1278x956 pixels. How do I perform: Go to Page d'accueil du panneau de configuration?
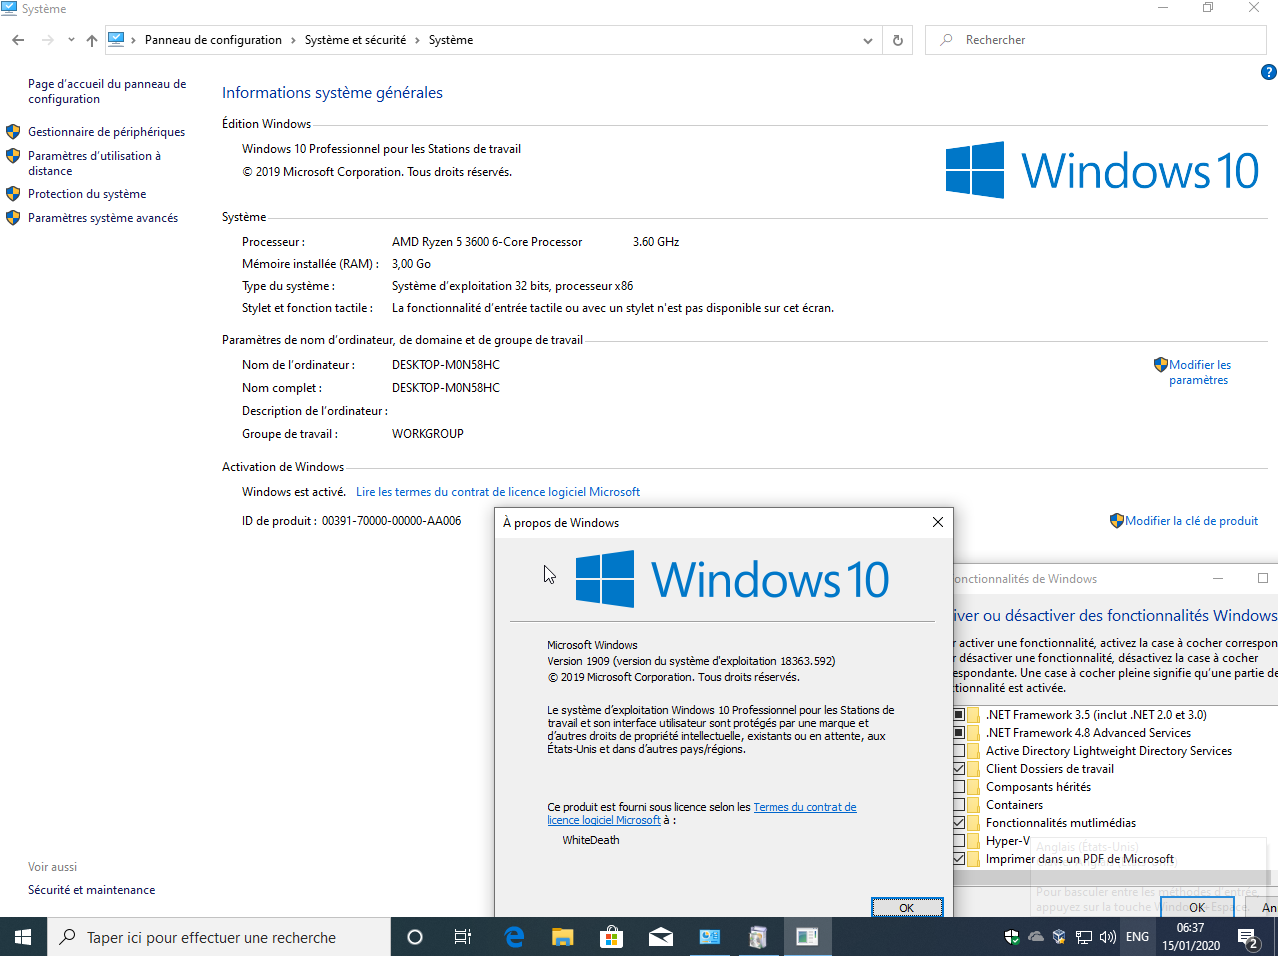[x=107, y=91]
